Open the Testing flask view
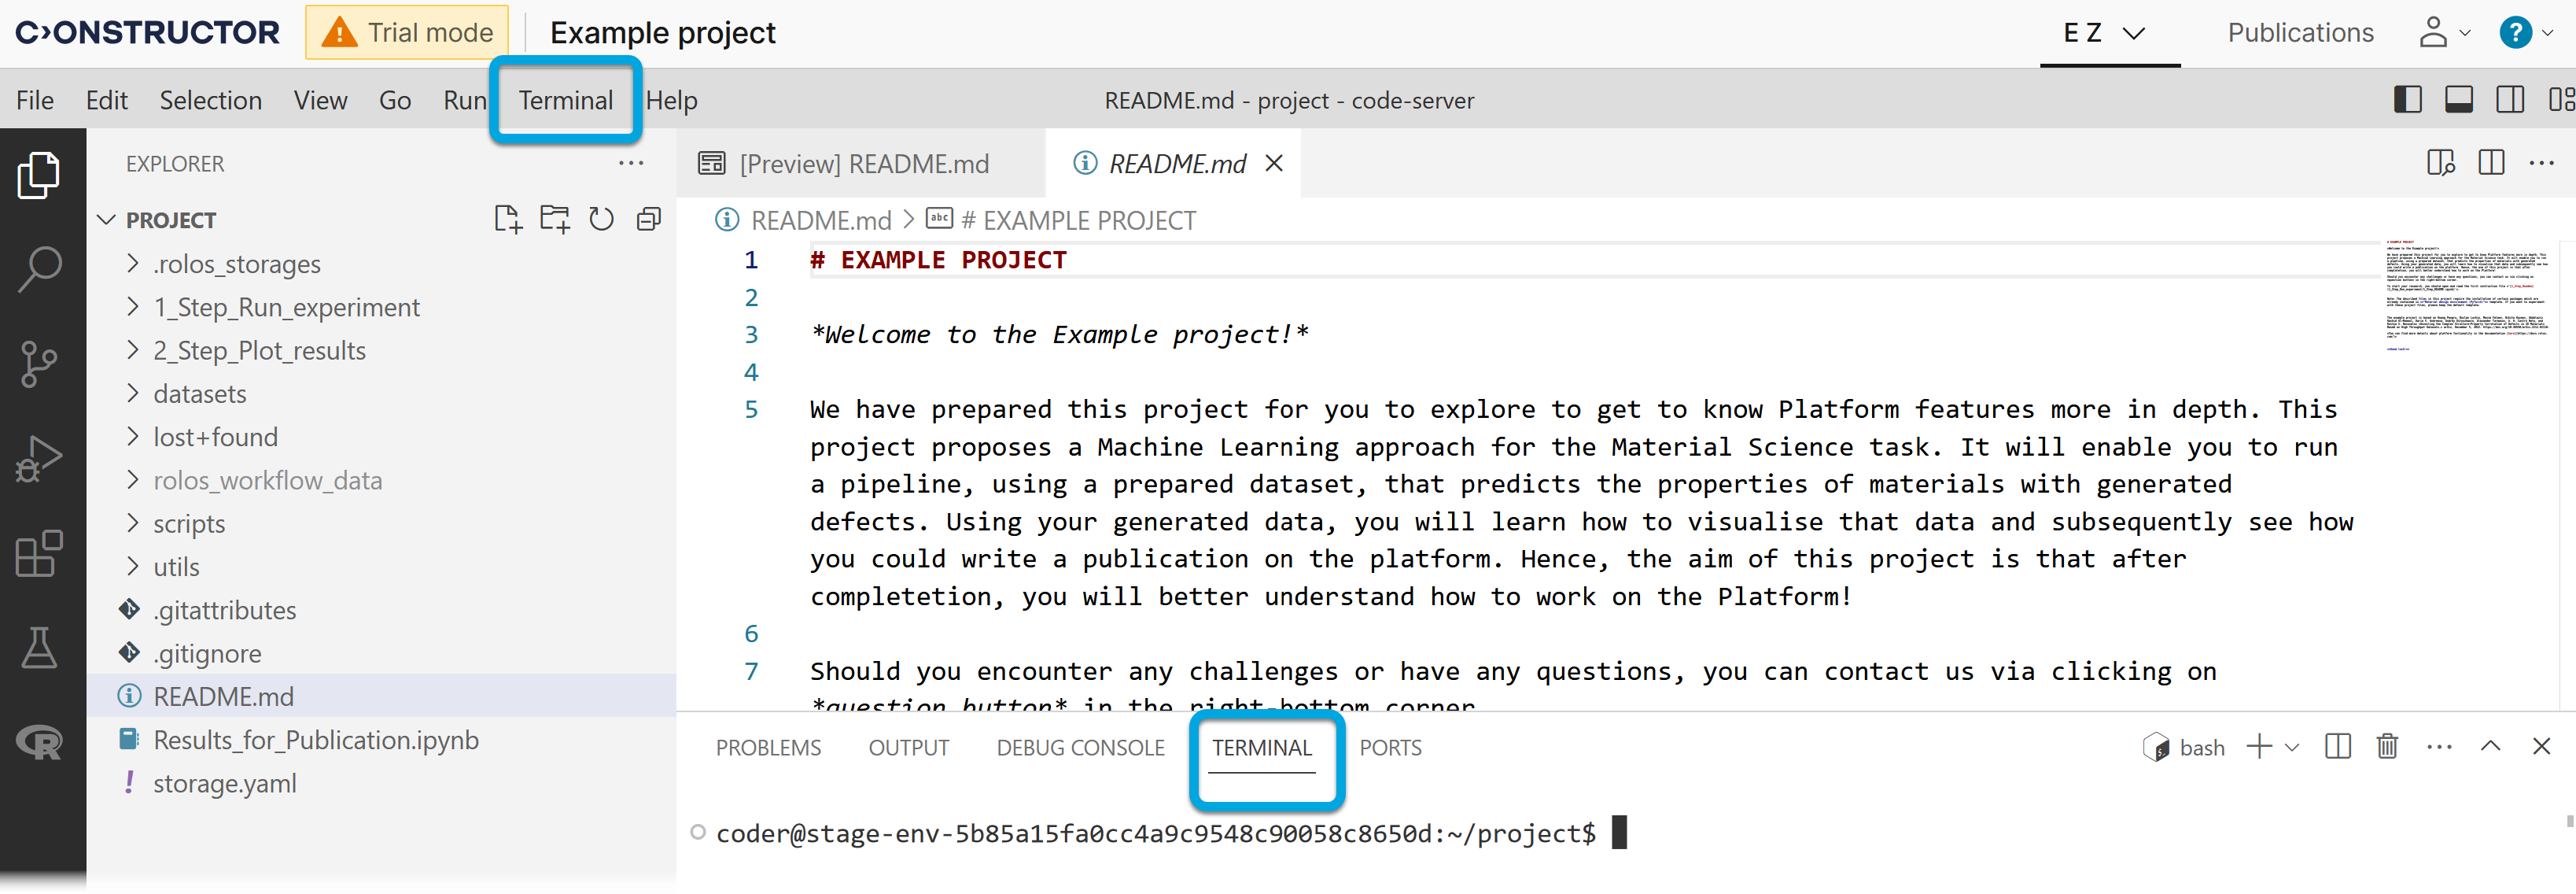This screenshot has height=894, width=2576. (40, 648)
